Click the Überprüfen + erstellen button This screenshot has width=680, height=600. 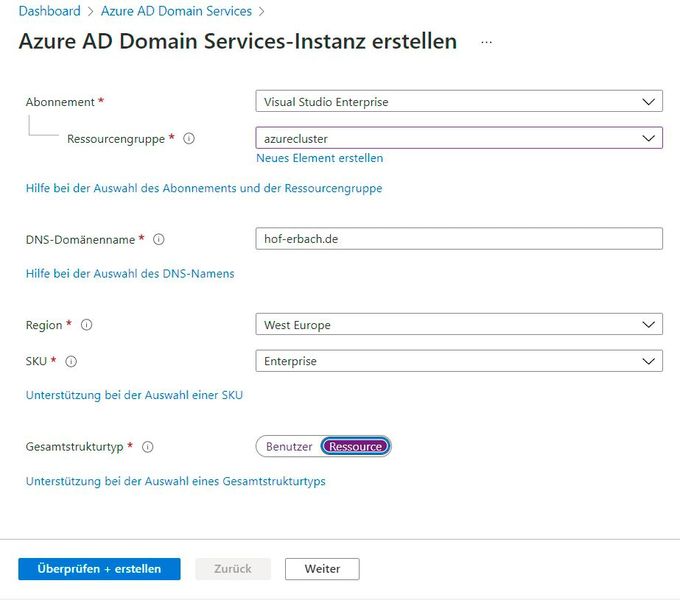click(x=99, y=569)
